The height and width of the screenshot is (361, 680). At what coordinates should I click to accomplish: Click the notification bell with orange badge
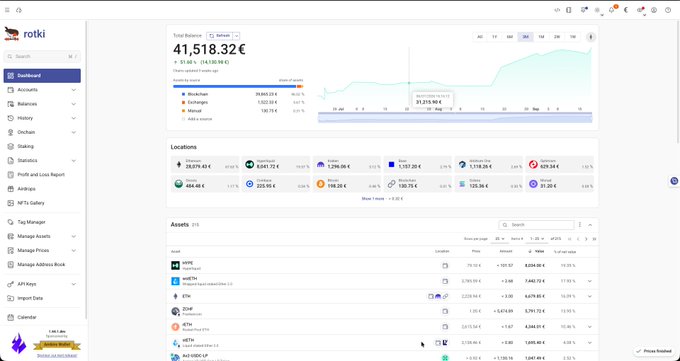(x=612, y=10)
